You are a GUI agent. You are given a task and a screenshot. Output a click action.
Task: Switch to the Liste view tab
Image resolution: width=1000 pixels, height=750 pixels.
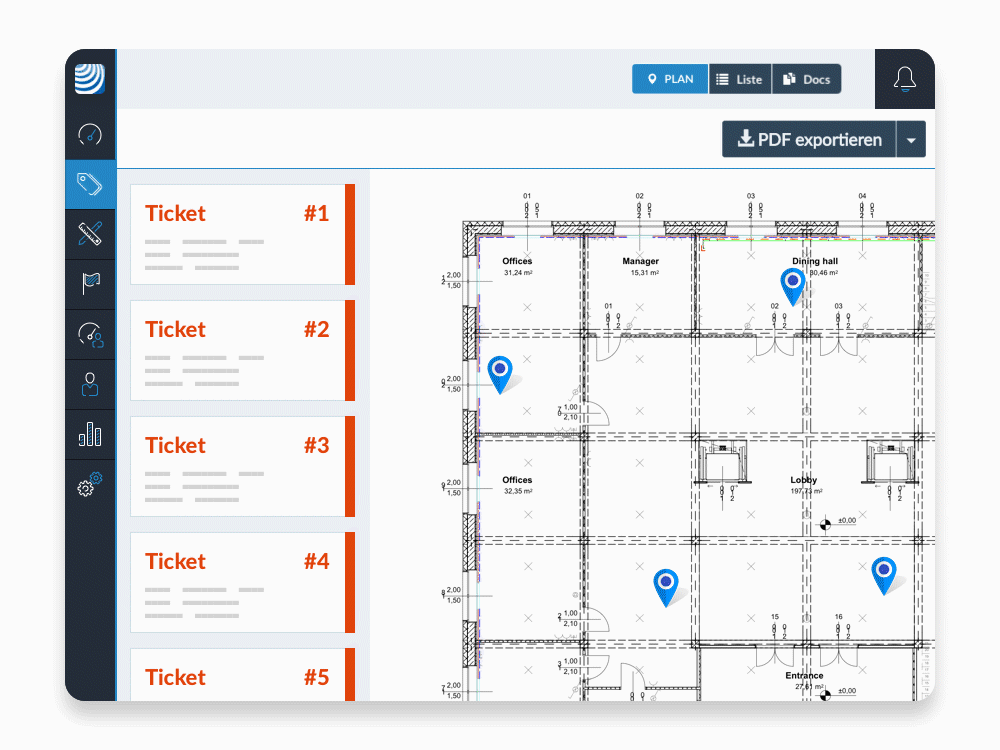point(740,79)
